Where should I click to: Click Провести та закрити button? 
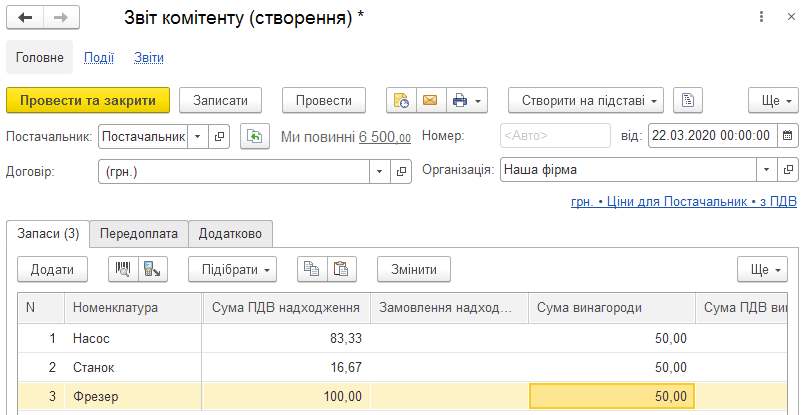[x=88, y=101]
